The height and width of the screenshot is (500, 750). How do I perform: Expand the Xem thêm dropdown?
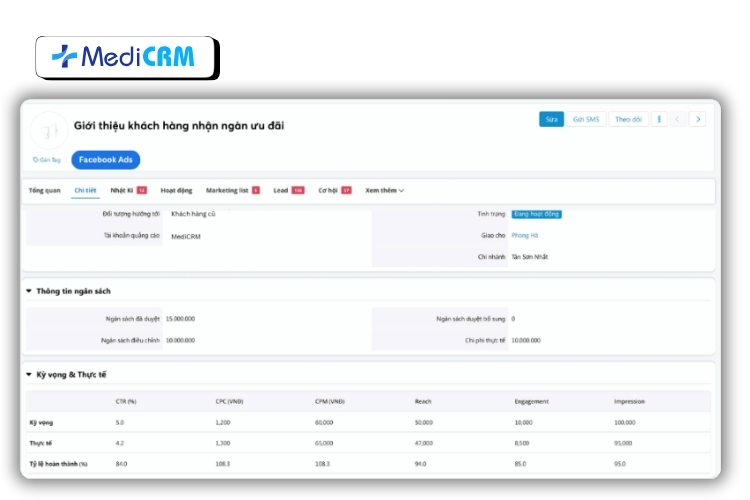click(385, 190)
